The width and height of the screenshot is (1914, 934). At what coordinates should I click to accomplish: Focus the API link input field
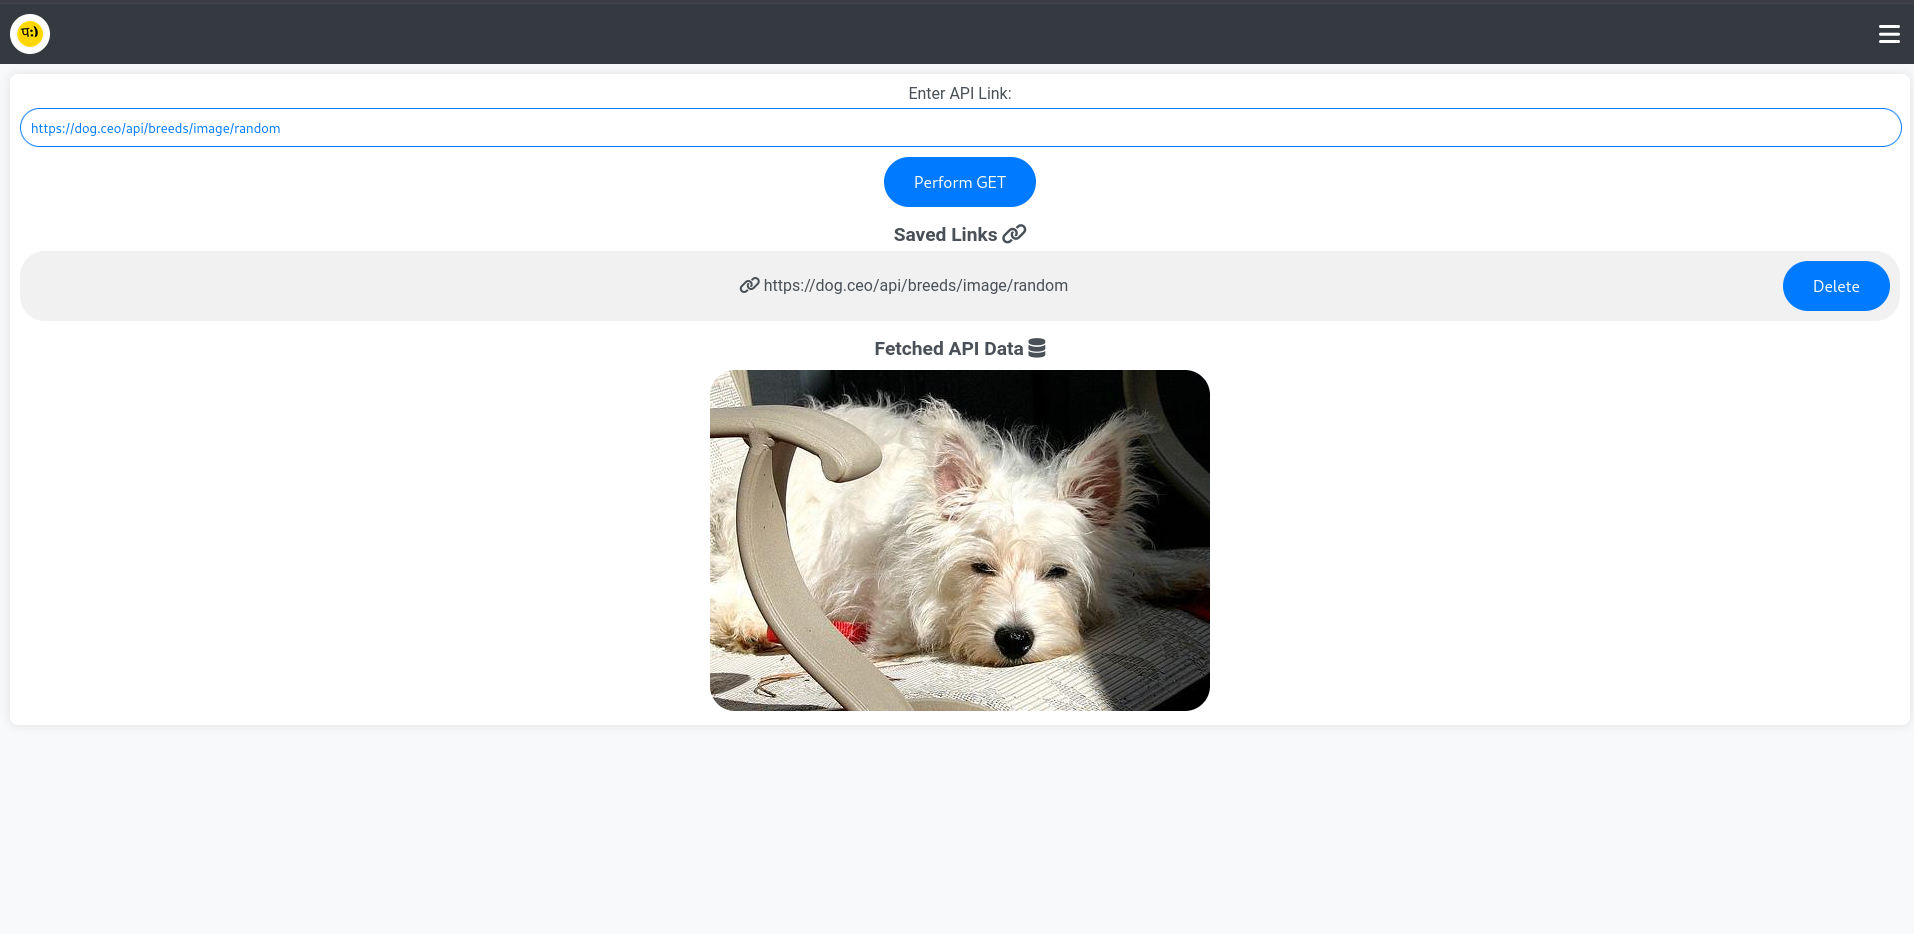(1000, 128)
